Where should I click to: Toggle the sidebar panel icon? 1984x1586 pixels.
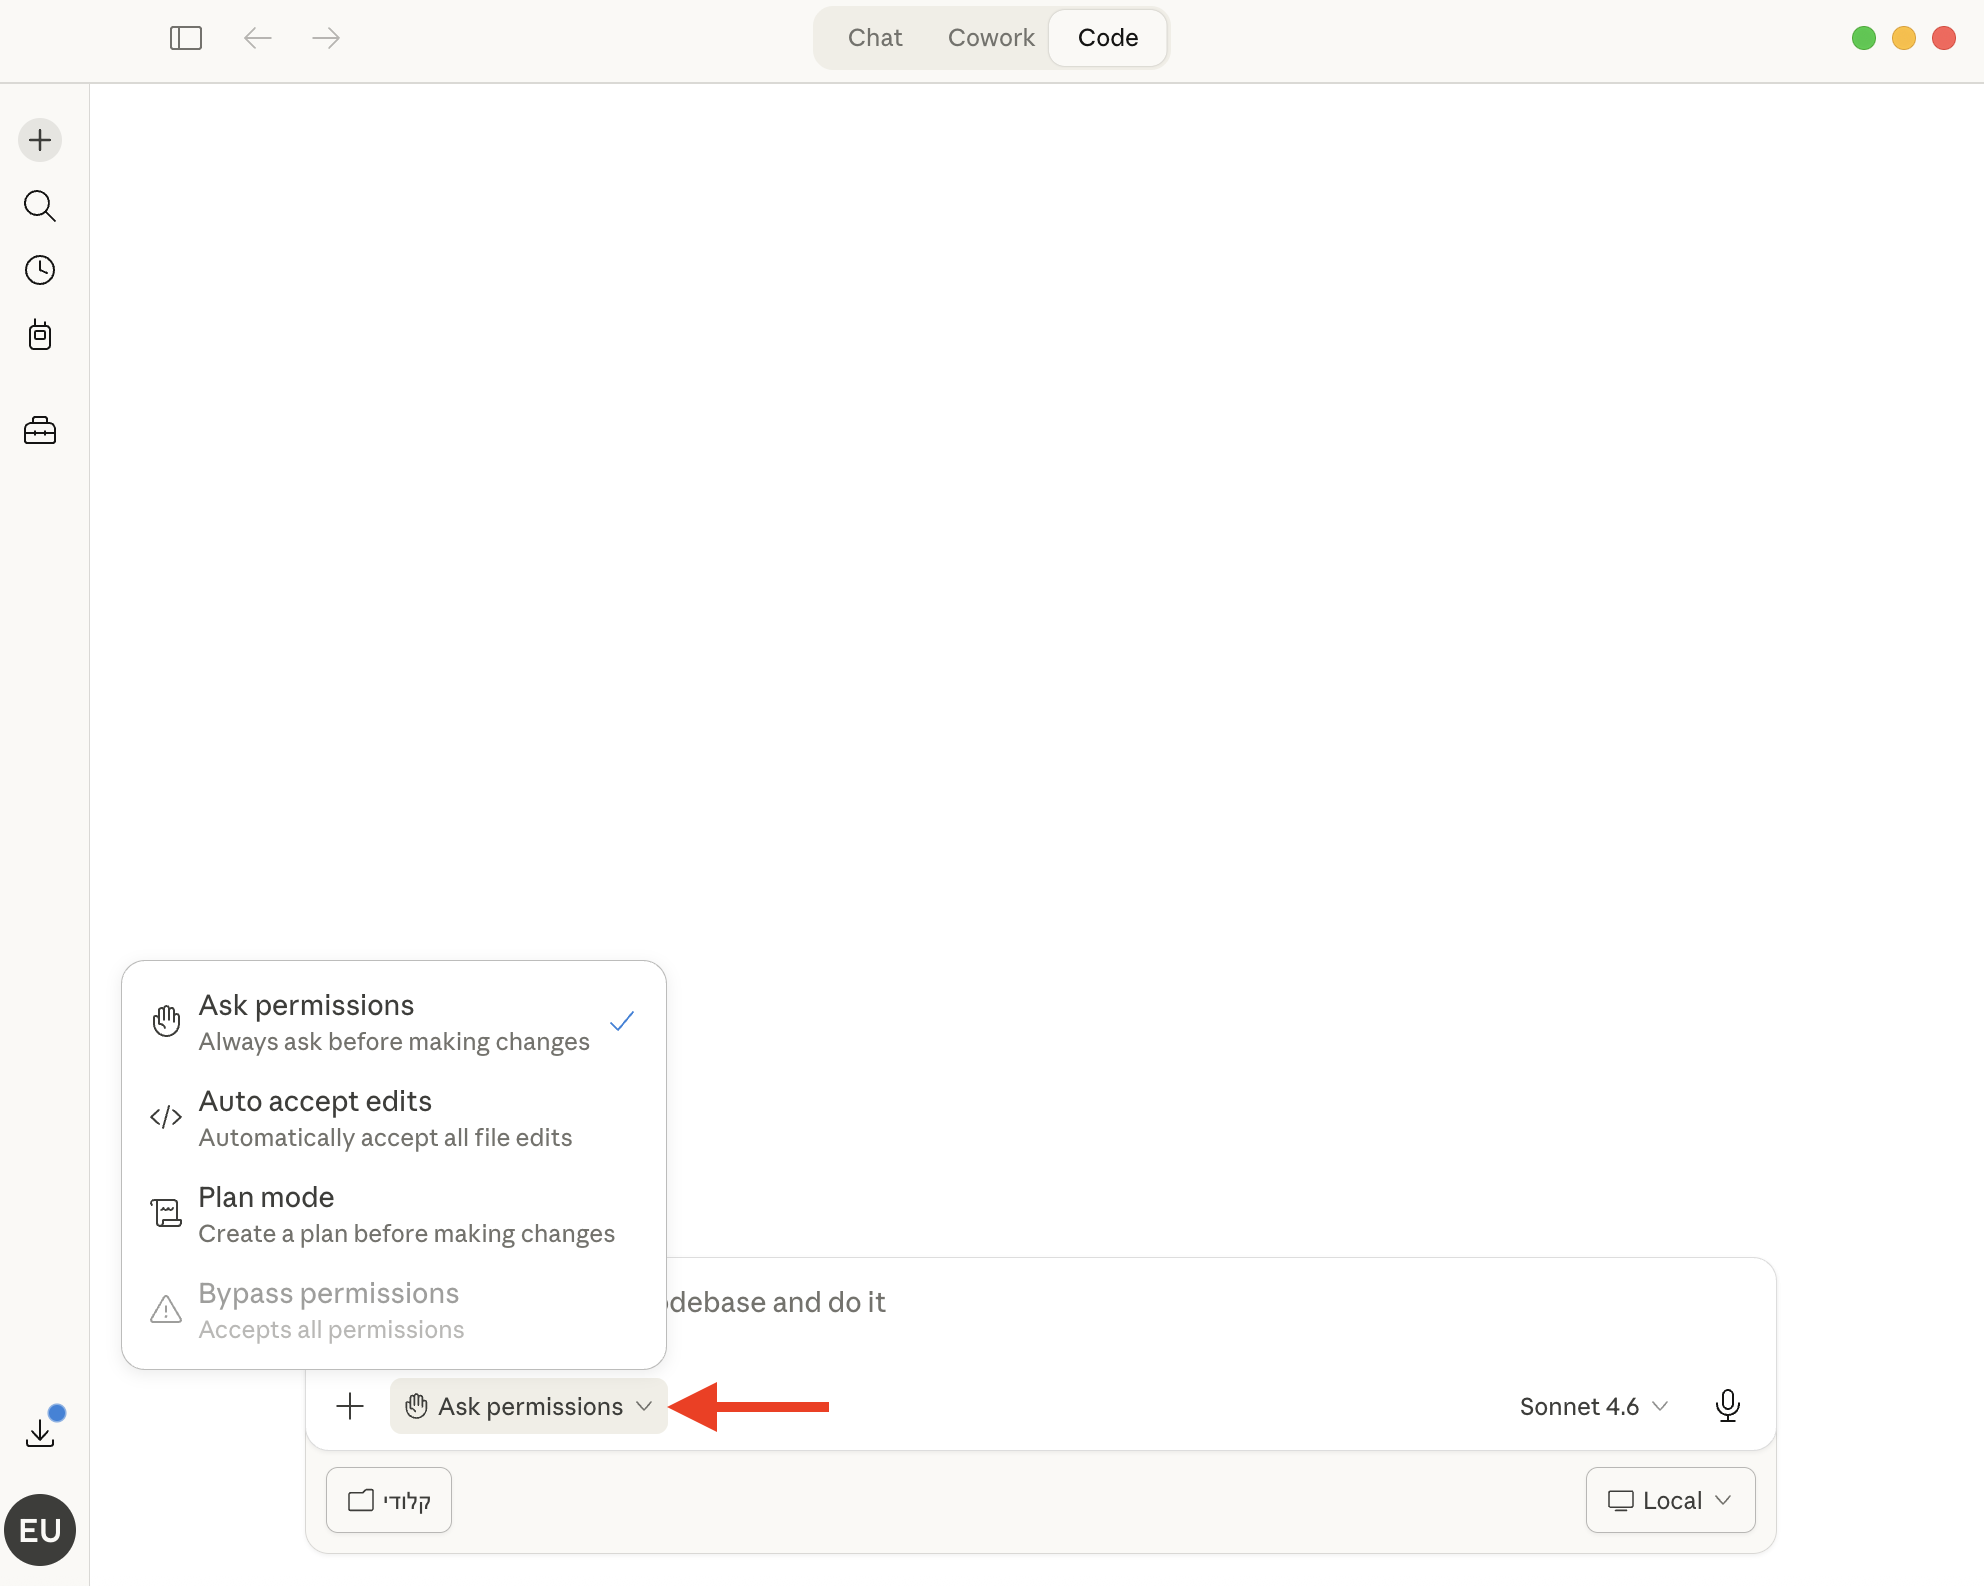tap(186, 38)
